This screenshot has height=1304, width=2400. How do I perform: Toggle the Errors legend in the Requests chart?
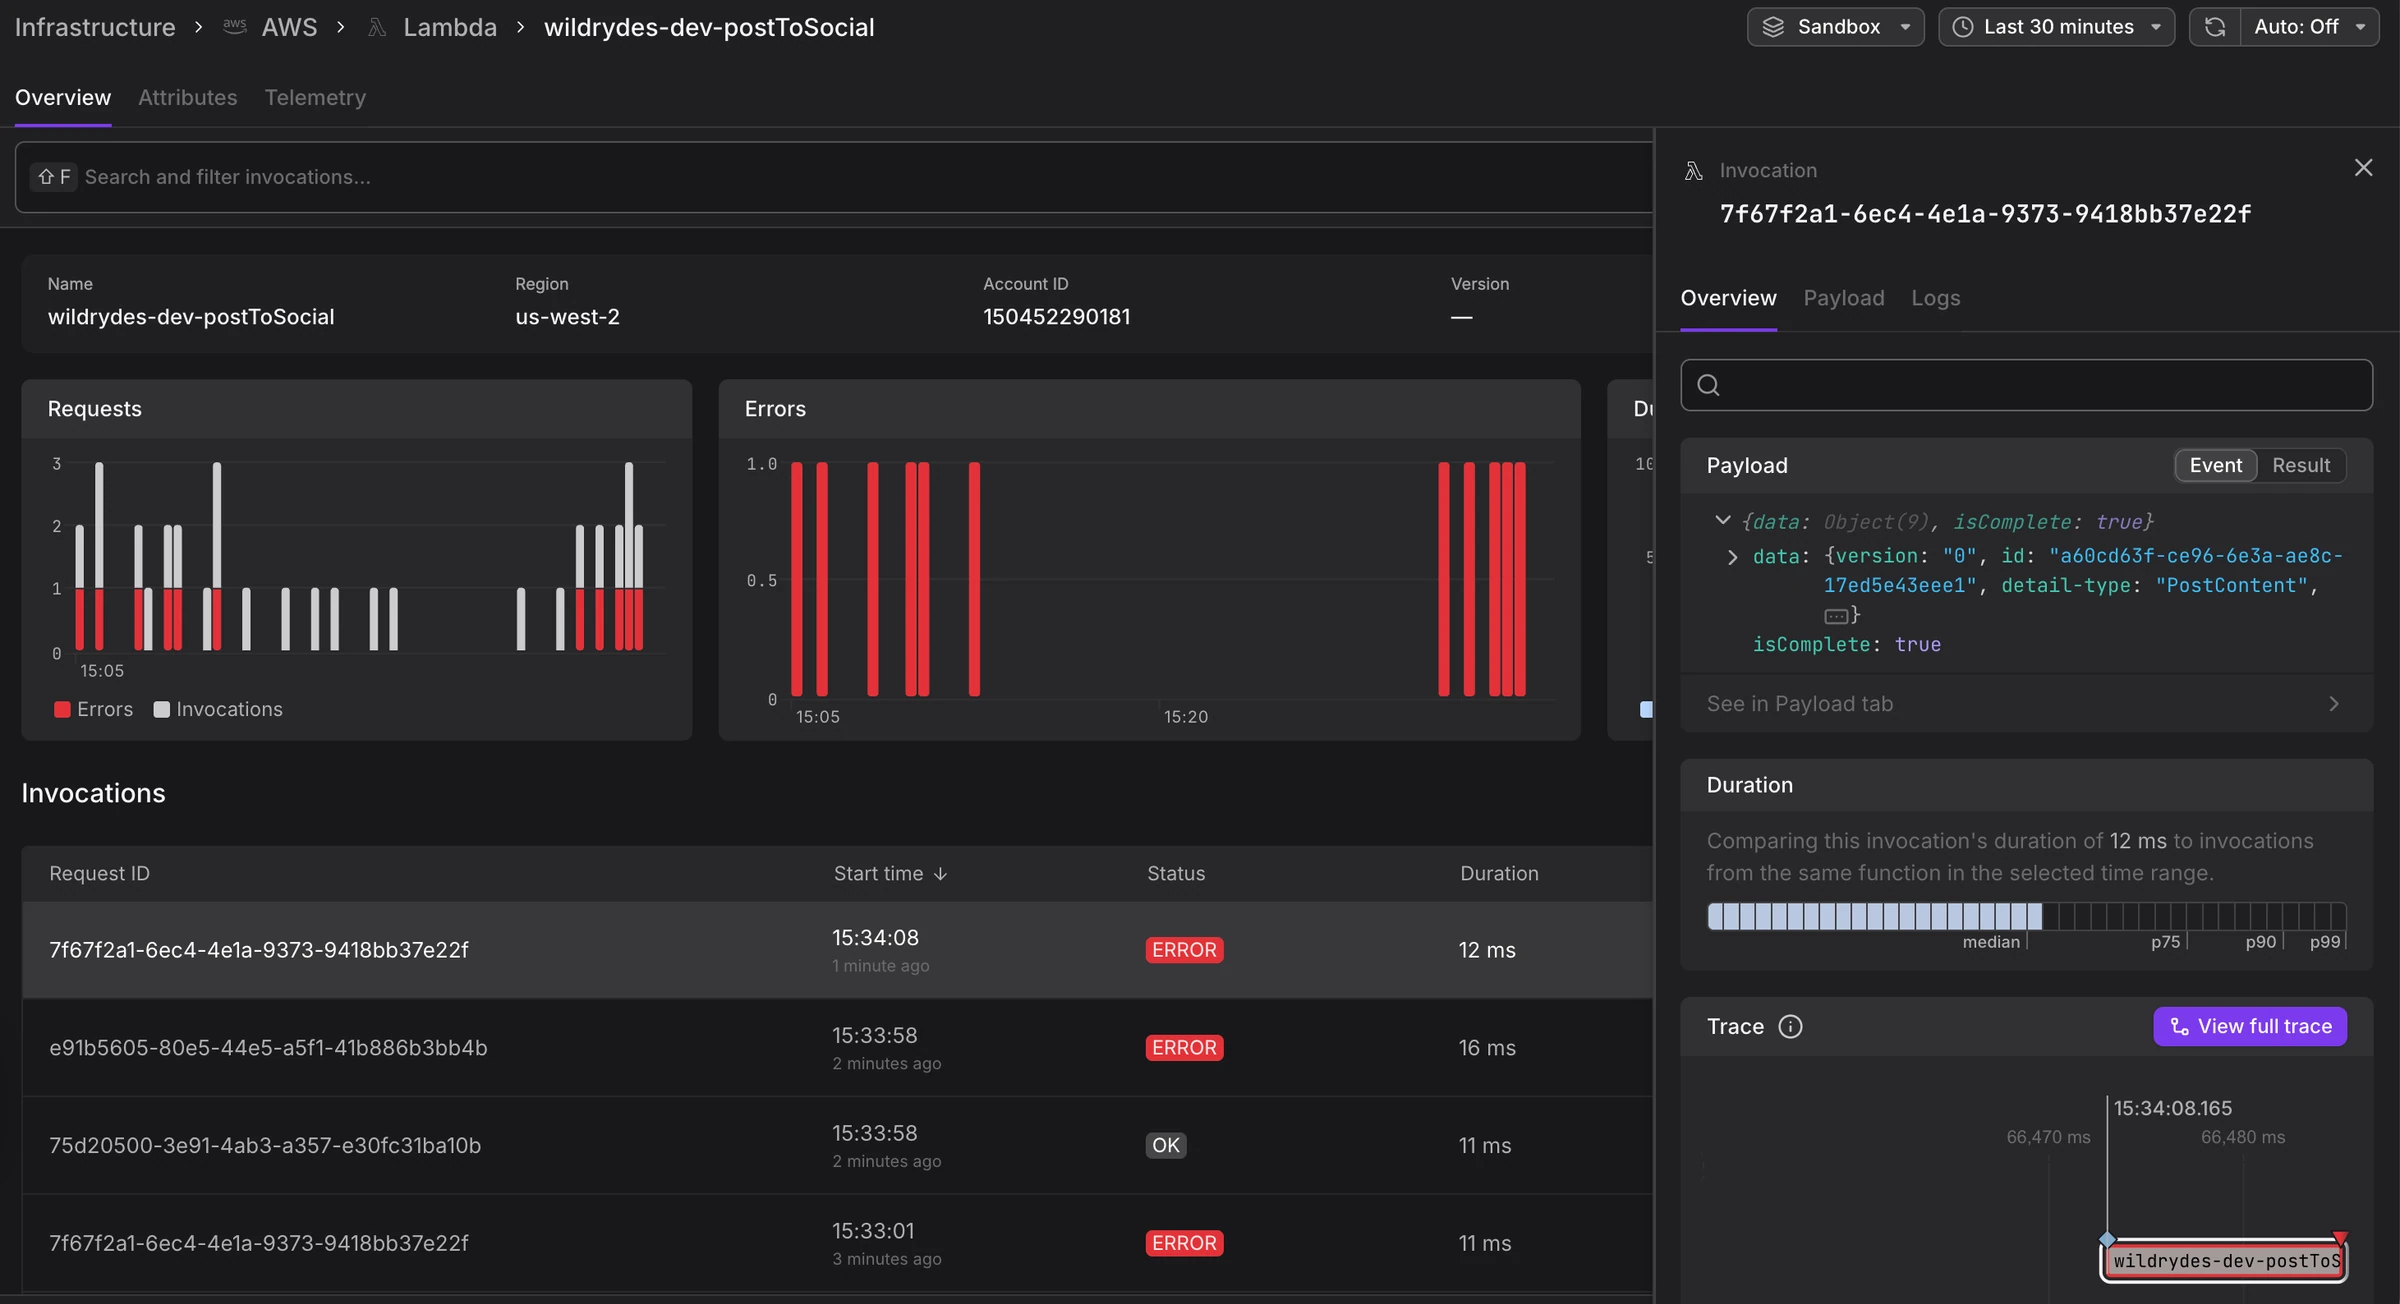pyautogui.click(x=93, y=709)
